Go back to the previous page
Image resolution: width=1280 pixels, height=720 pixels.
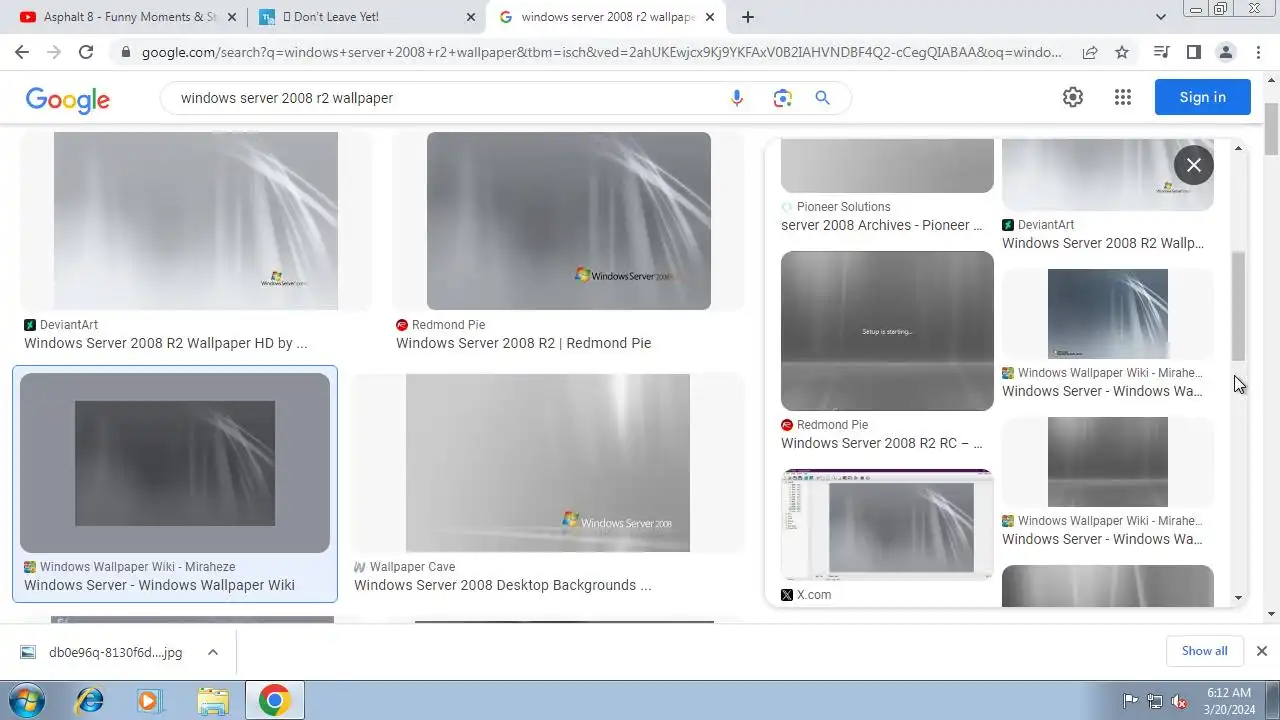pos(22,52)
